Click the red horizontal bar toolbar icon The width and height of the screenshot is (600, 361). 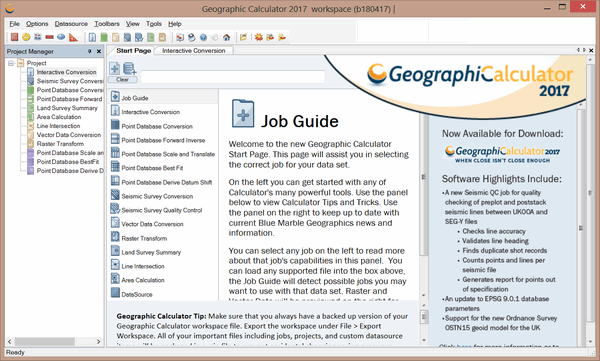49,37
